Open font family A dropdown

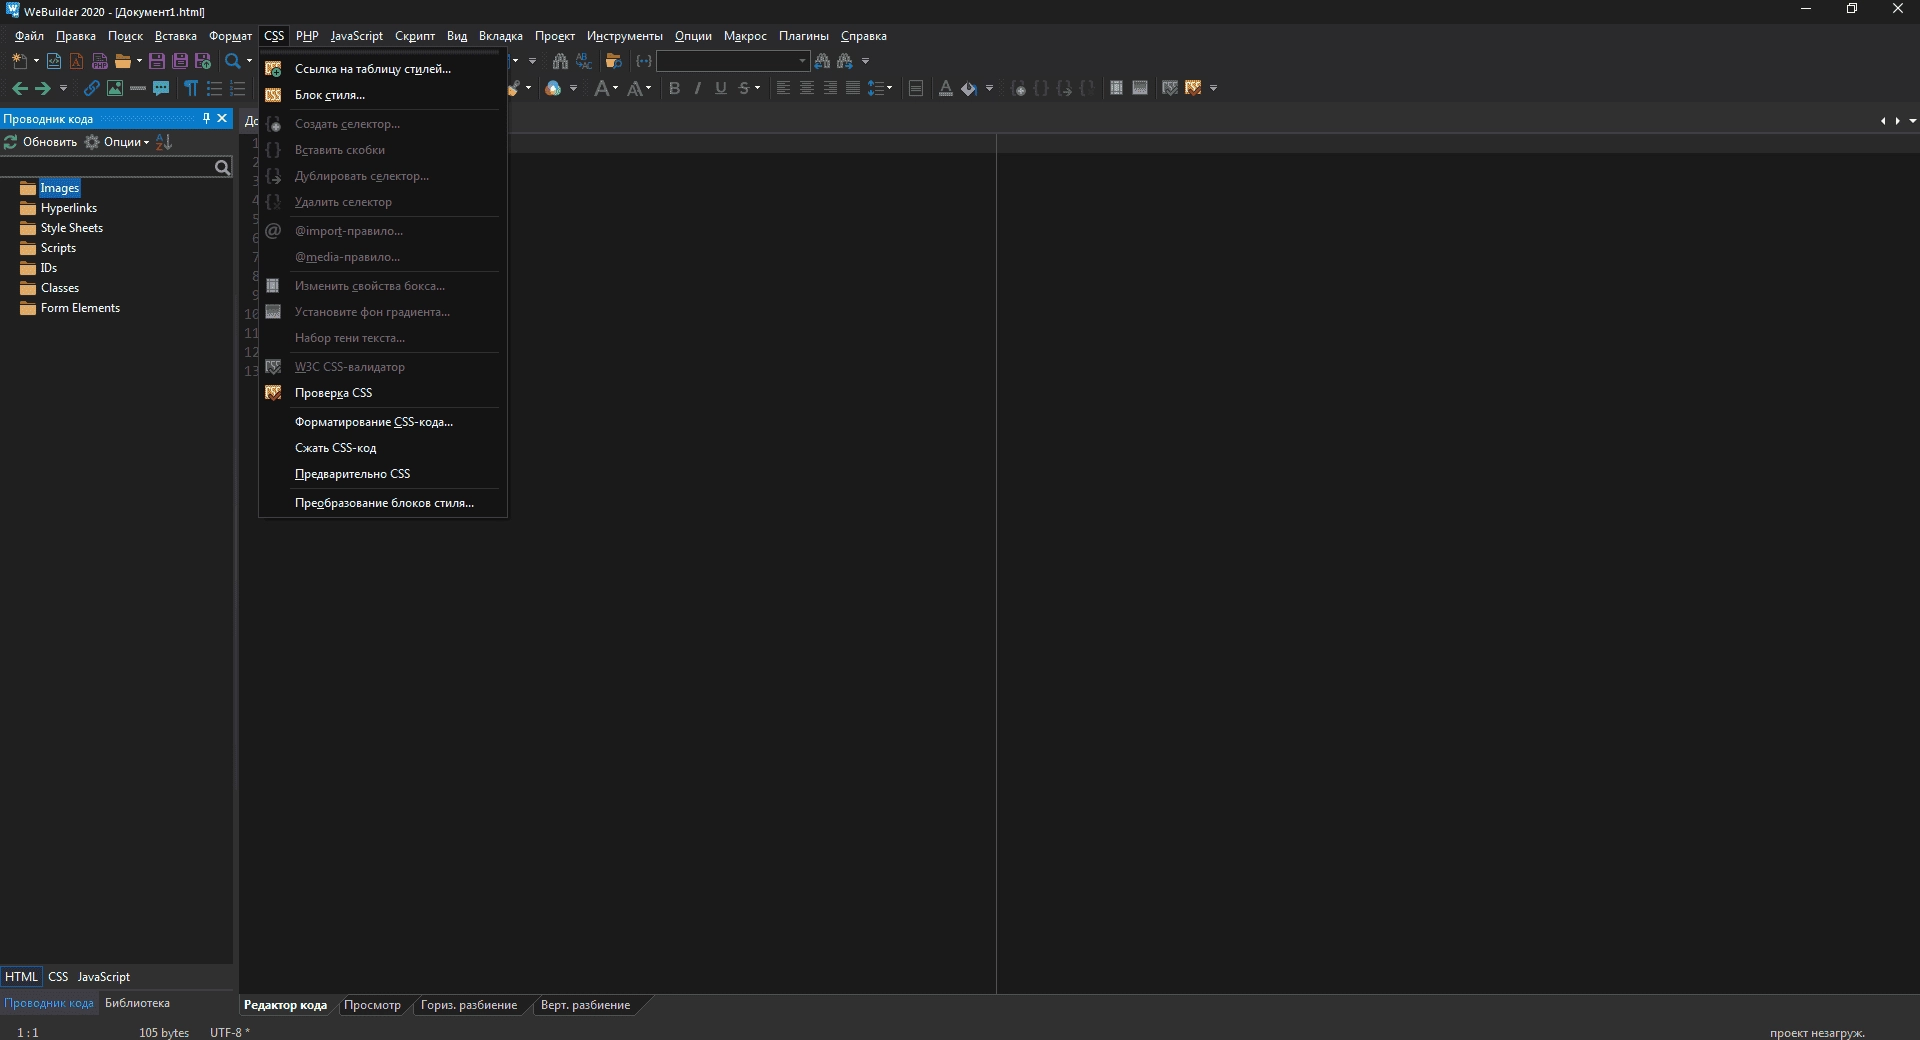click(x=640, y=88)
